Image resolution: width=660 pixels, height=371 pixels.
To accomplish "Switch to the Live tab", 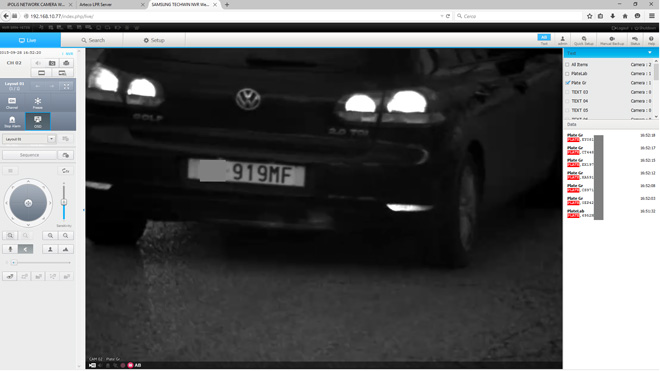I will tap(30, 40).
